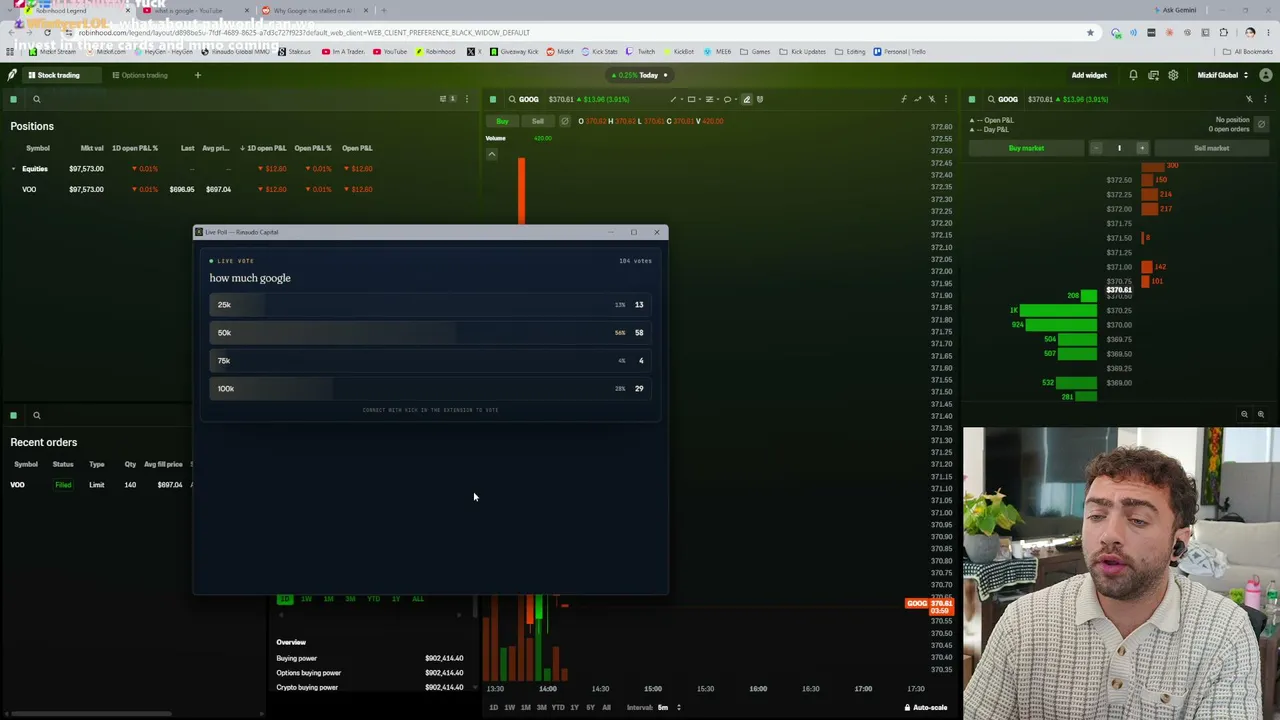Zoom in on the order ladder
Screen dimensions: 1280x720
(x=1260, y=414)
